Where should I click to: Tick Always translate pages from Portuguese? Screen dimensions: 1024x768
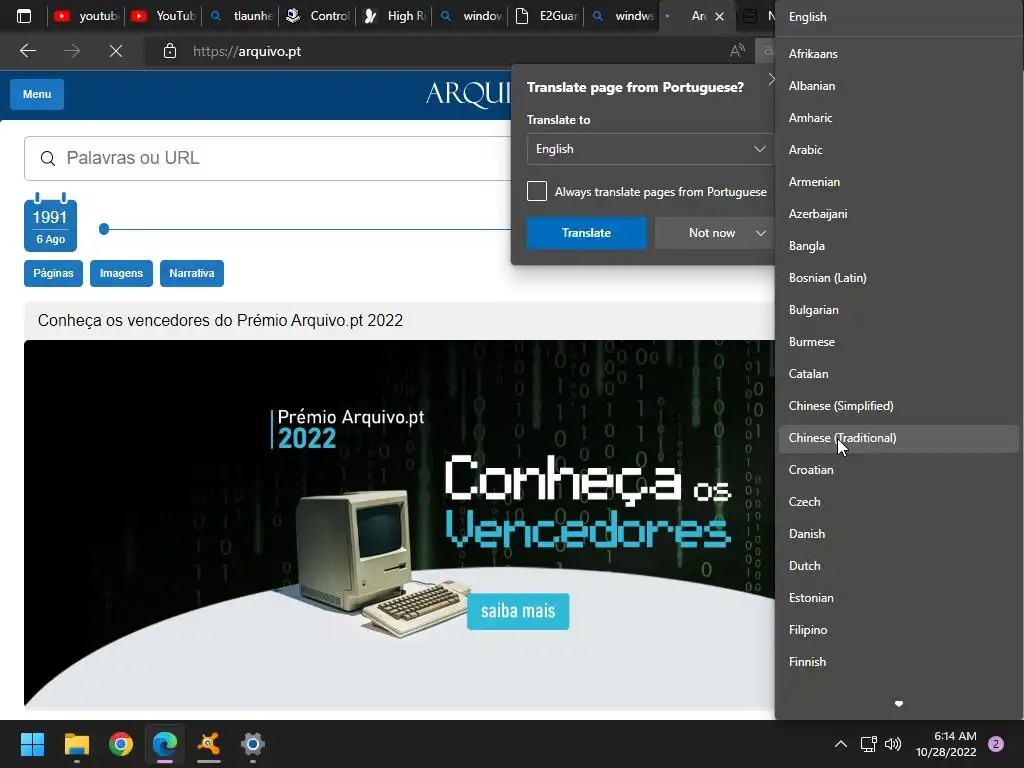[537, 191]
